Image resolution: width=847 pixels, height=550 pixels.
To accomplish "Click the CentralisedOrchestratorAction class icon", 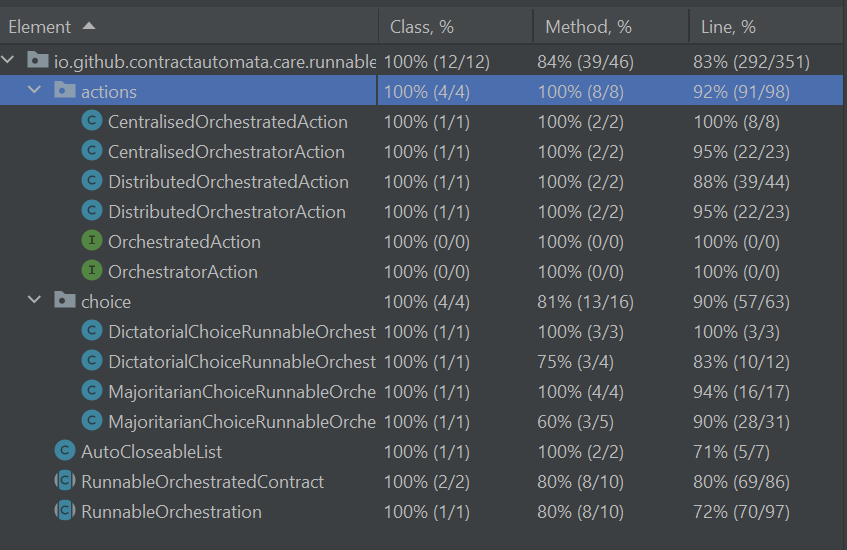I will [x=92, y=152].
